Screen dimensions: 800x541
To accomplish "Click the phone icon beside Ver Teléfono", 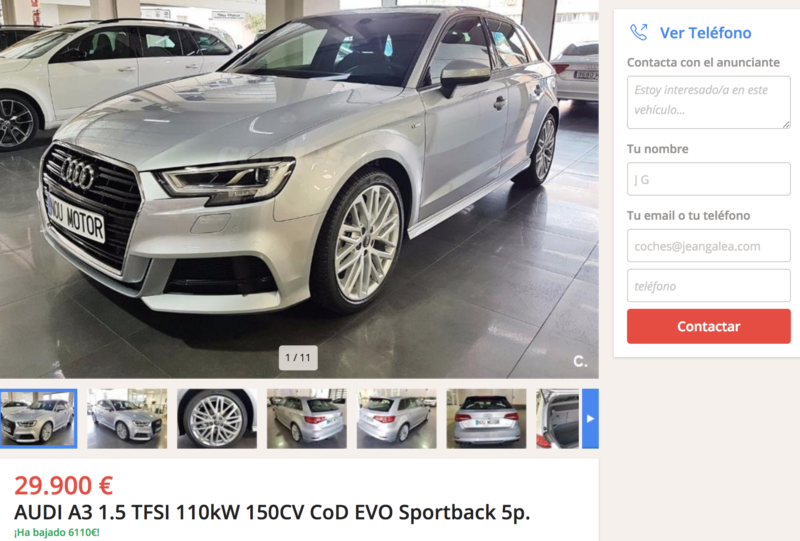I will pos(638,32).
